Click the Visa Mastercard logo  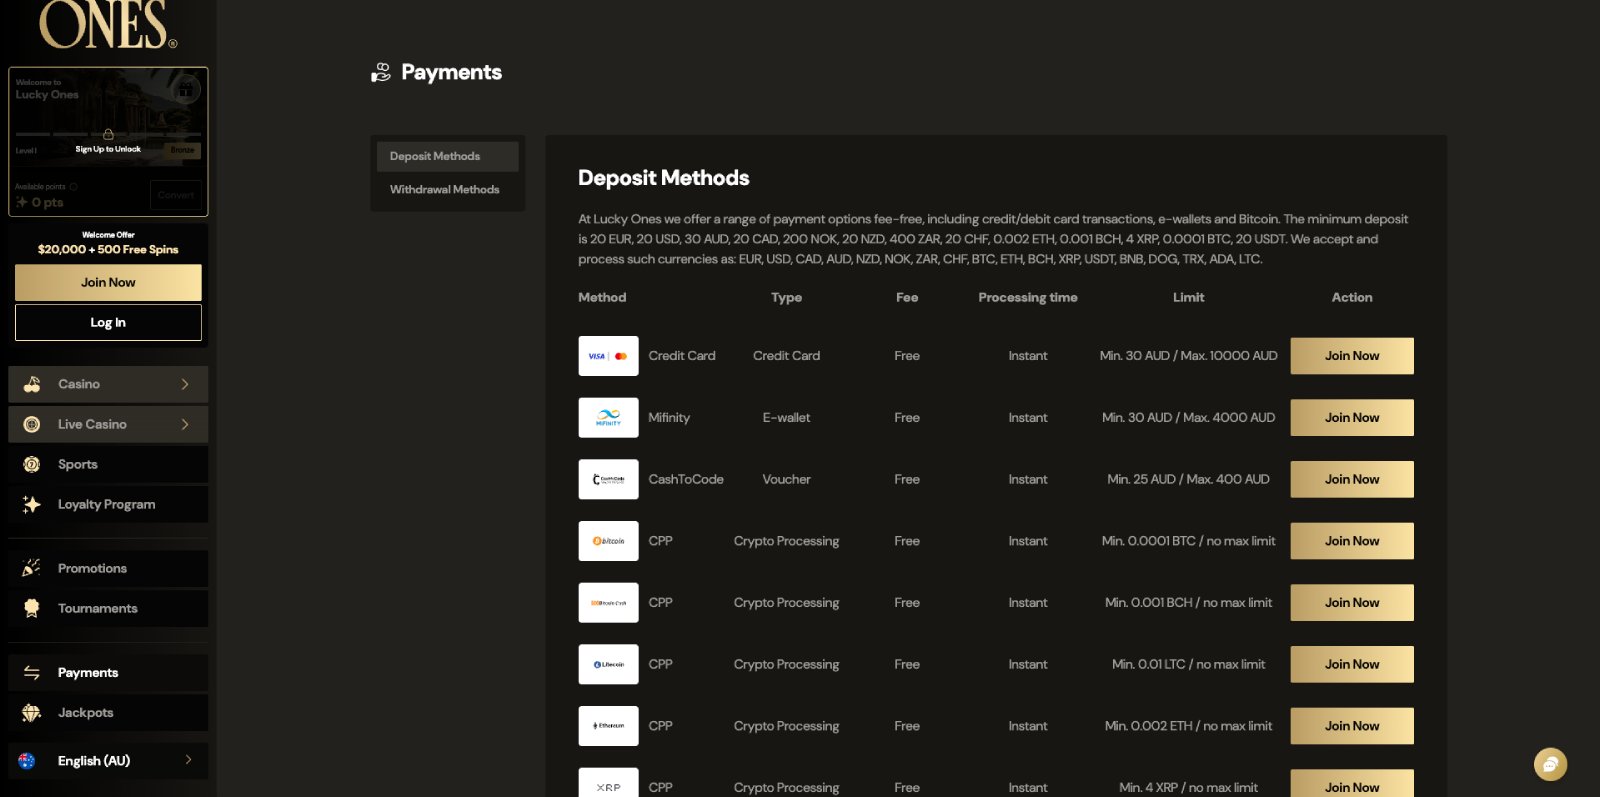[x=608, y=356]
